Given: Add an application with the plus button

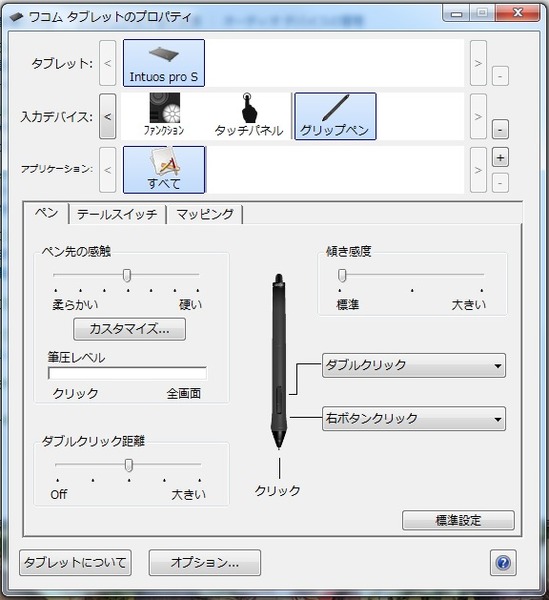Looking at the screenshot, I should (500, 157).
